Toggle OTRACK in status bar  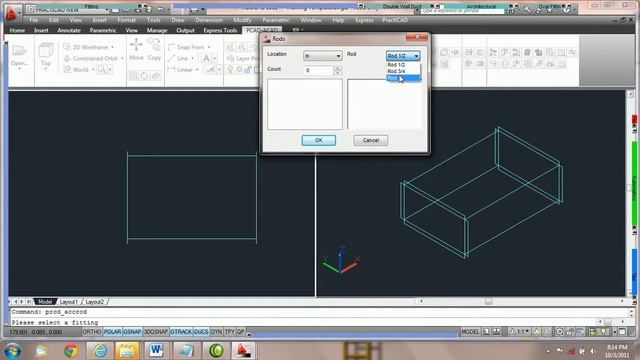click(x=181, y=332)
